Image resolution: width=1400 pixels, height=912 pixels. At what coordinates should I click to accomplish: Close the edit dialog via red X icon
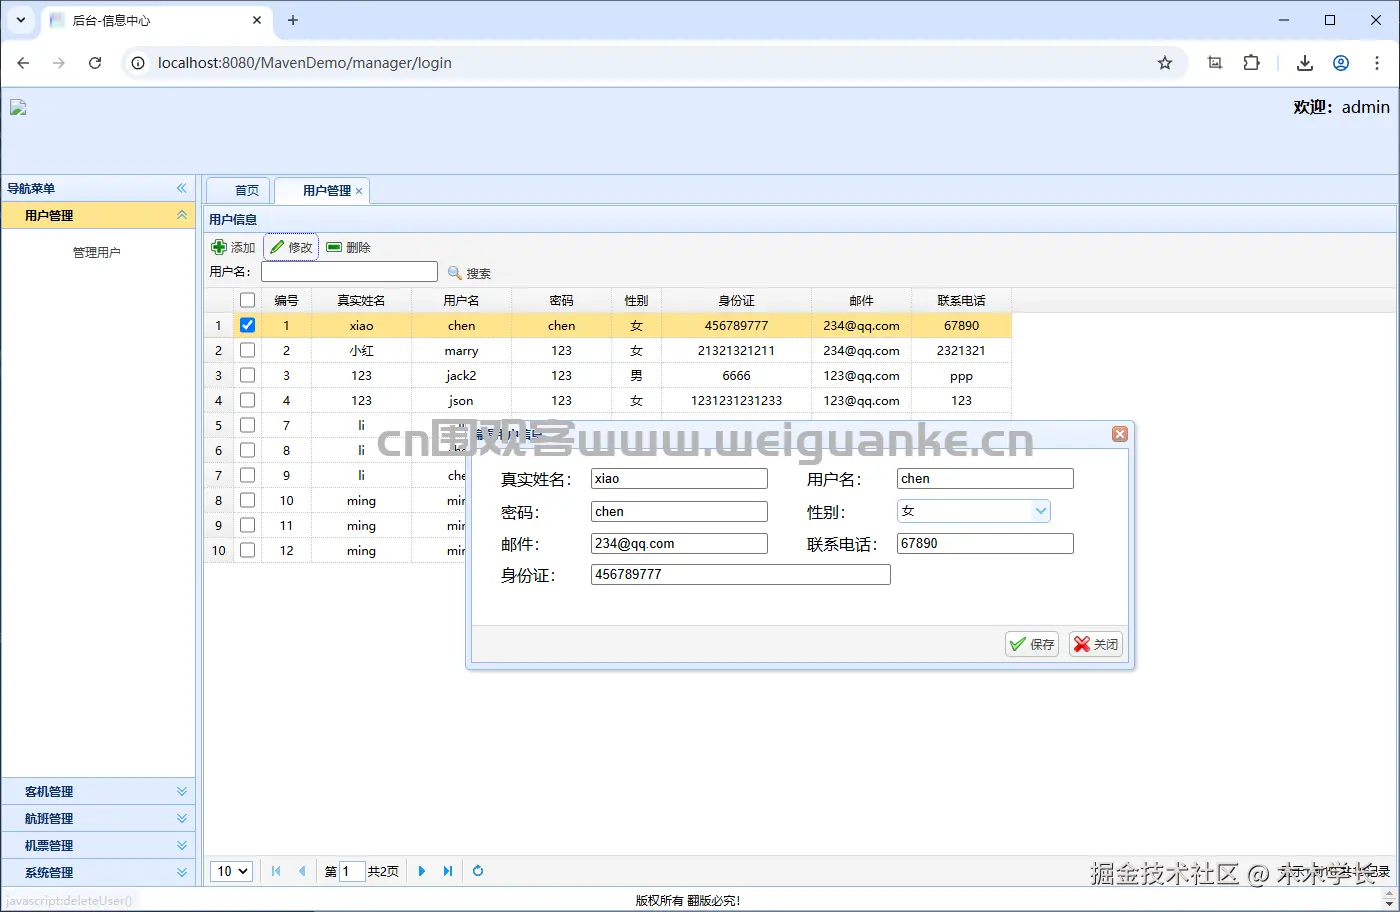1119,433
